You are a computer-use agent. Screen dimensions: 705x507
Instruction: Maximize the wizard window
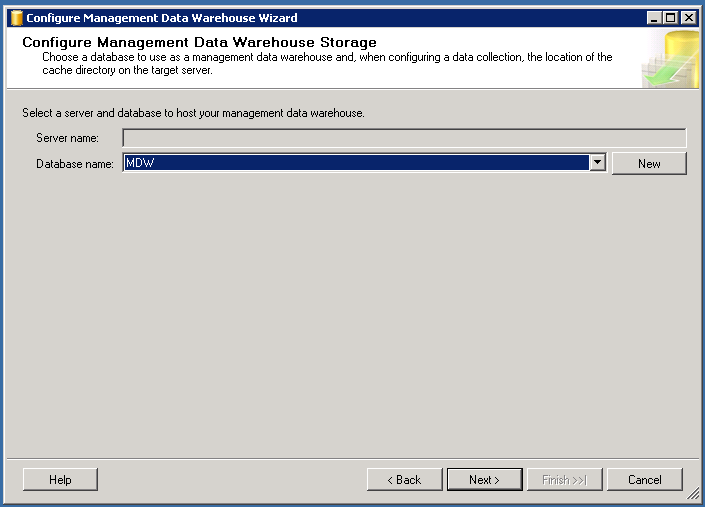click(x=670, y=17)
